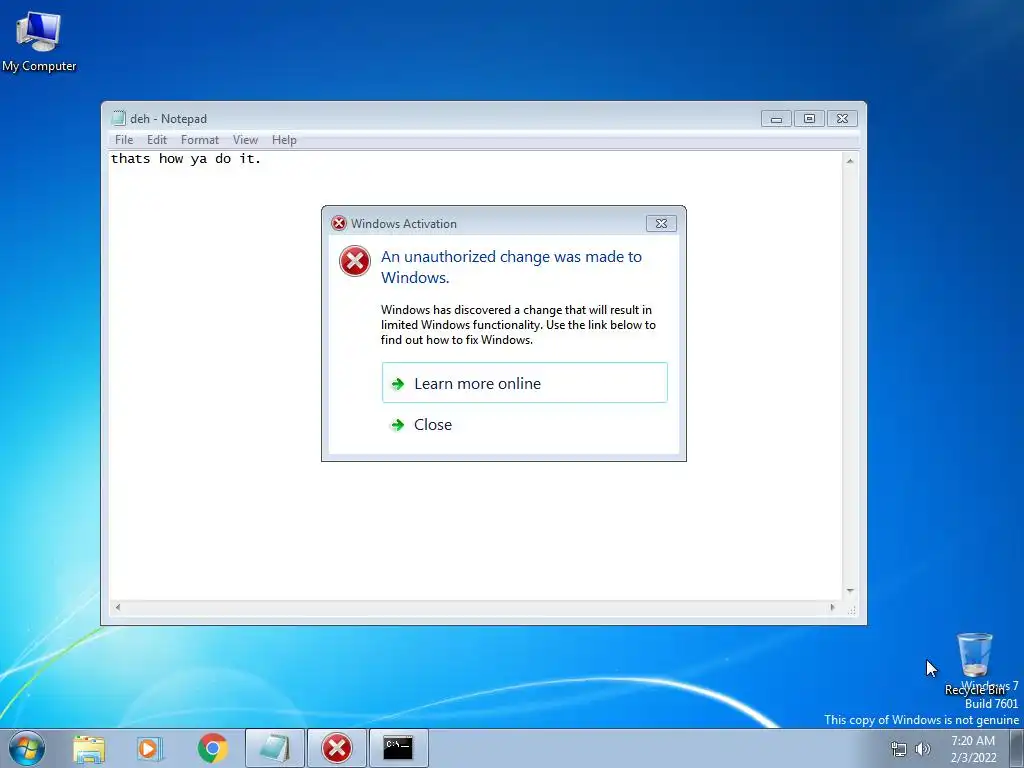Open volume speaker tray icon
The width and height of the screenshot is (1024, 768).
[923, 749]
